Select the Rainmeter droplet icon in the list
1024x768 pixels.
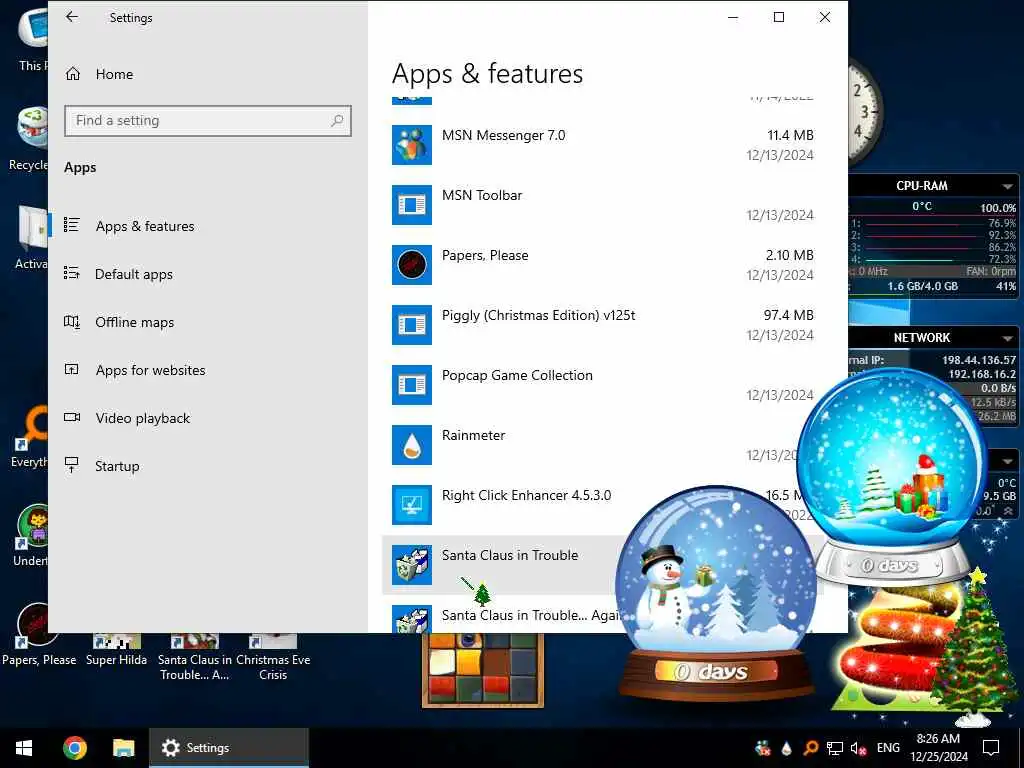click(411, 445)
